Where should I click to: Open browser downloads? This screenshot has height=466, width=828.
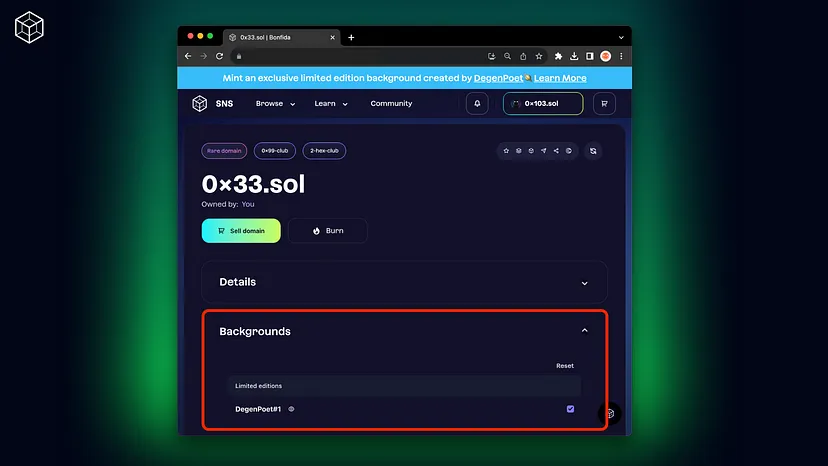574,56
